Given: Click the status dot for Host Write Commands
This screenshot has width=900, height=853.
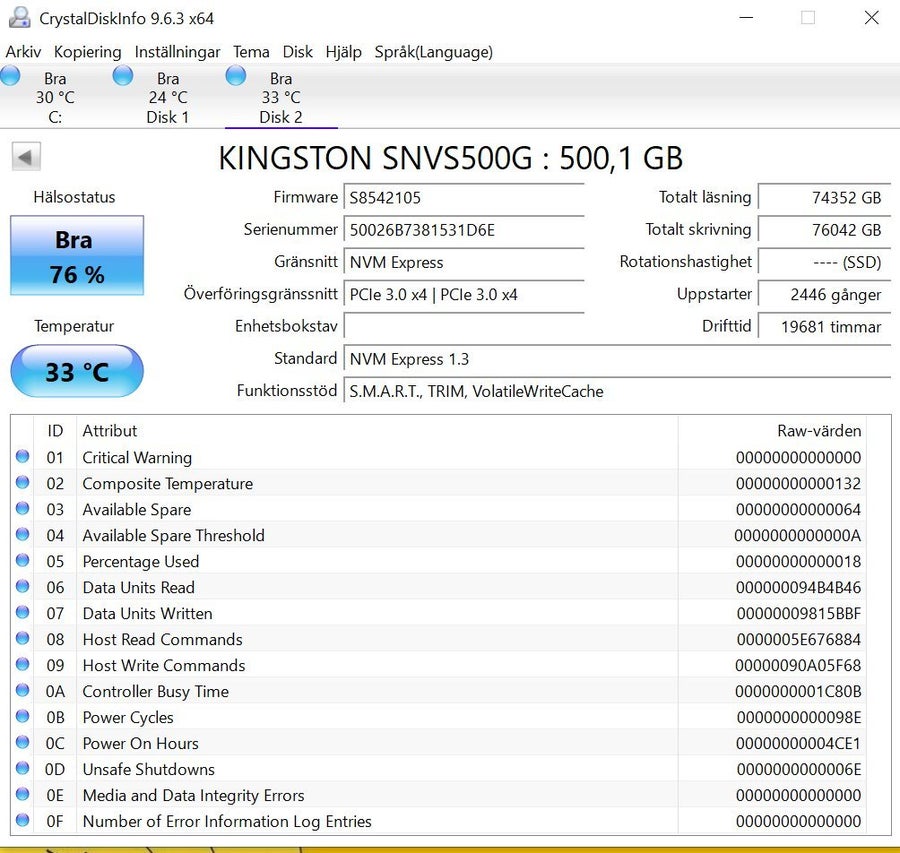Looking at the screenshot, I should 22,664.
